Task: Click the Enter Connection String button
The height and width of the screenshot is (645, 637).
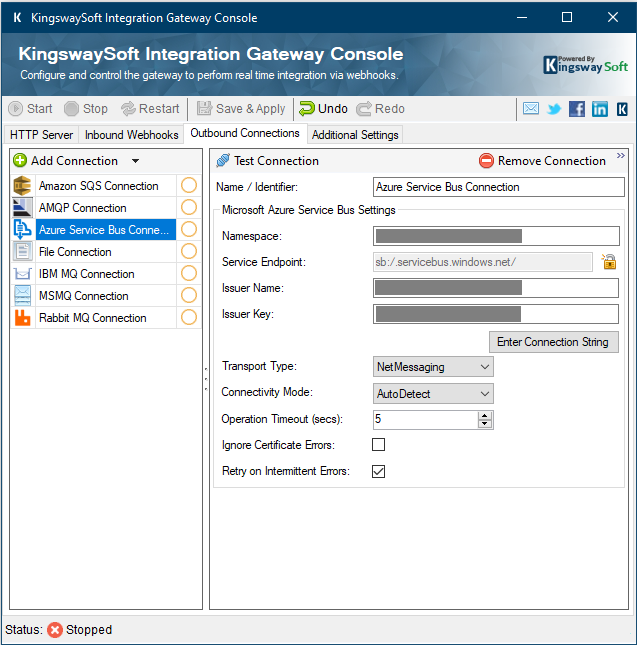Action: (554, 342)
